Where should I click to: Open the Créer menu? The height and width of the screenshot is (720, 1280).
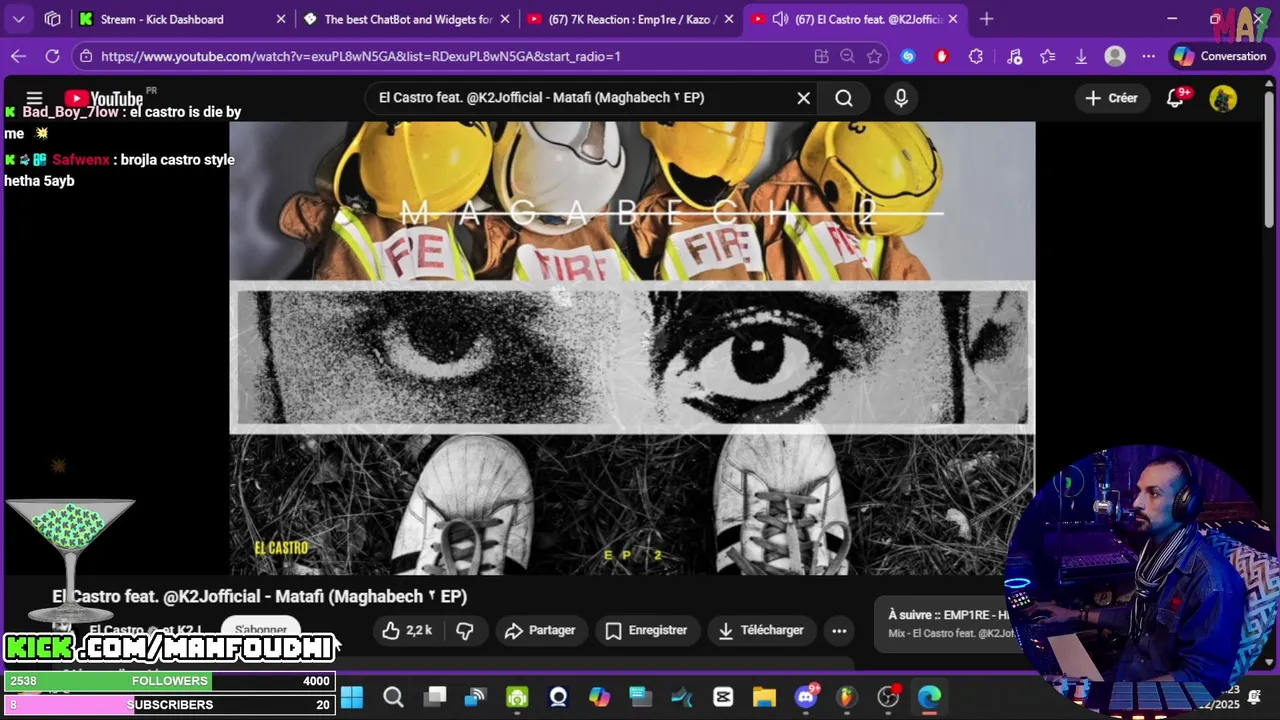click(1111, 98)
